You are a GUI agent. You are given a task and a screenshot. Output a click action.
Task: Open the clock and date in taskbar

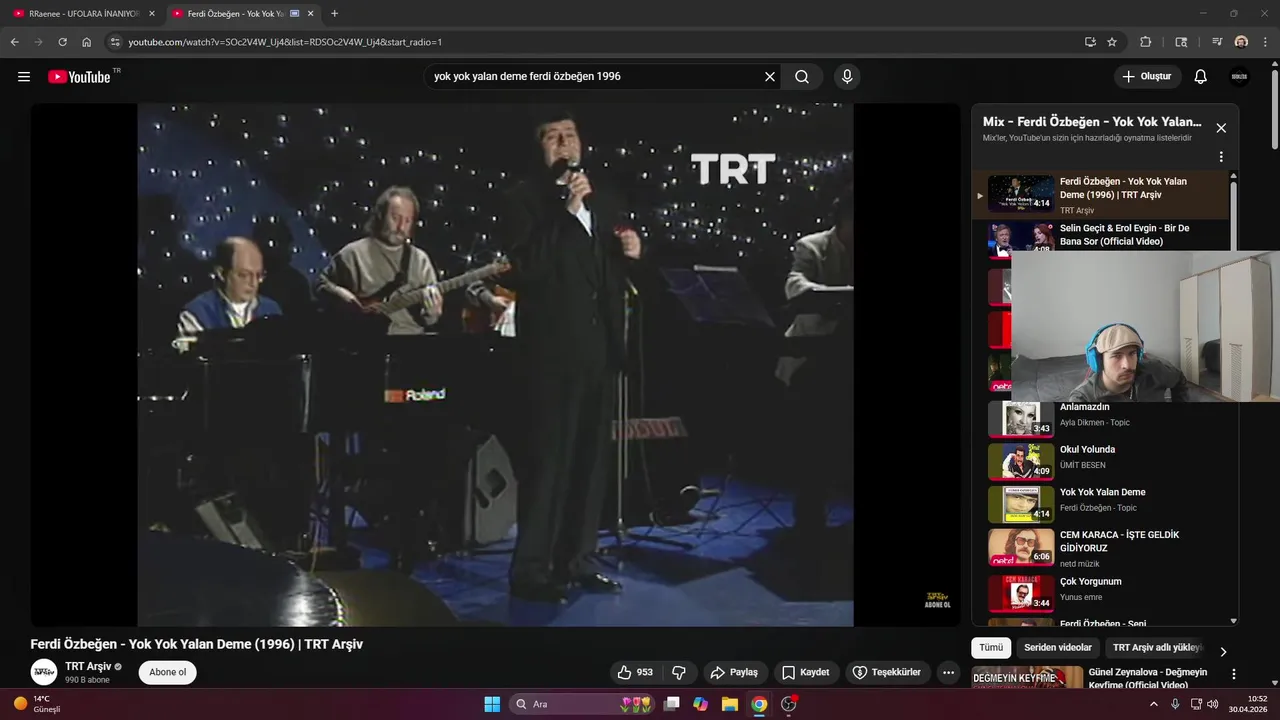click(1248, 704)
